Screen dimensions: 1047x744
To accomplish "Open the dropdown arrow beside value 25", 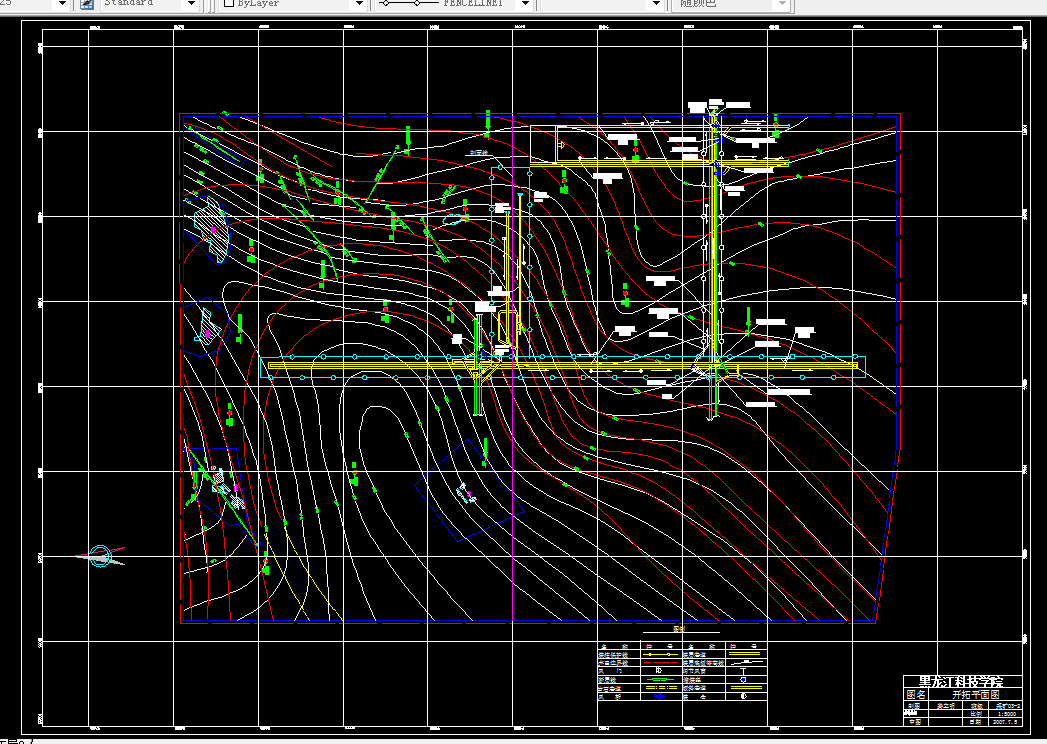I will (62, 4).
